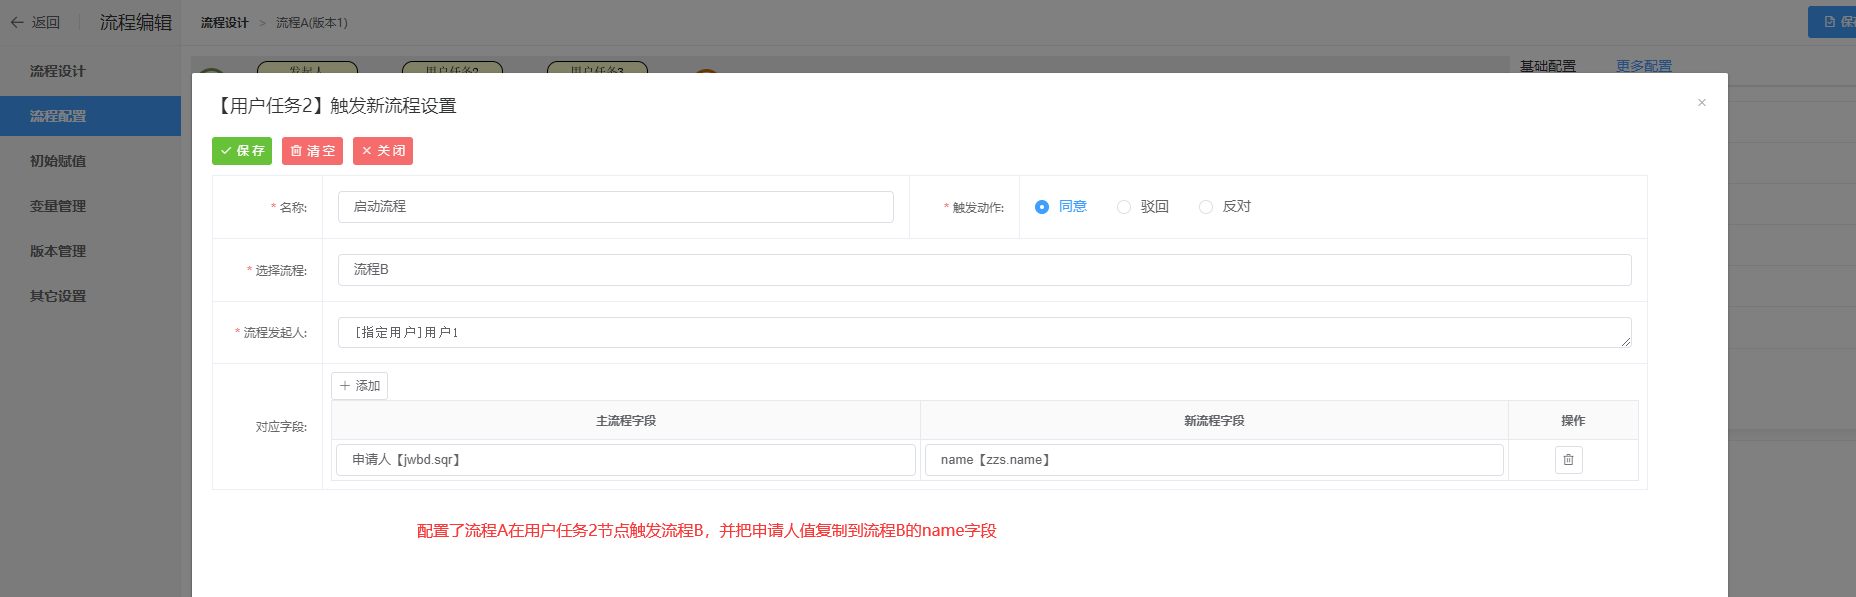Select the 驳回 radio option
The image size is (1856, 597).
click(1124, 207)
